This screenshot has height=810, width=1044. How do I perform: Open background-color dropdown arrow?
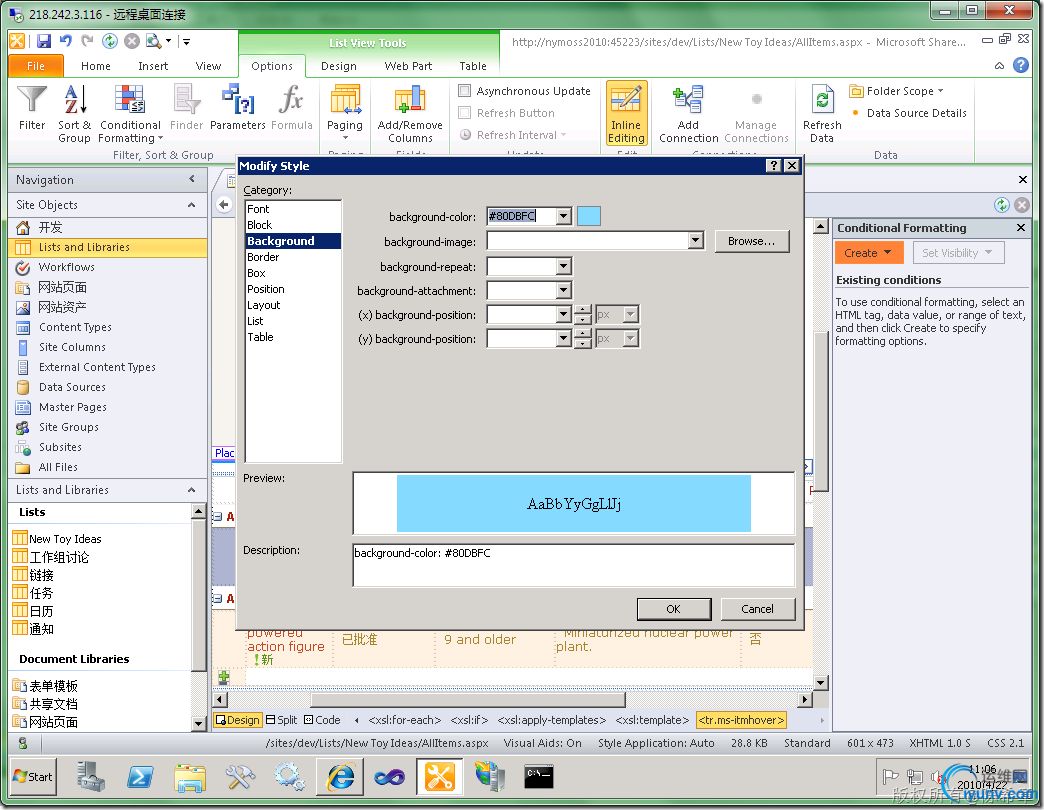pos(564,216)
